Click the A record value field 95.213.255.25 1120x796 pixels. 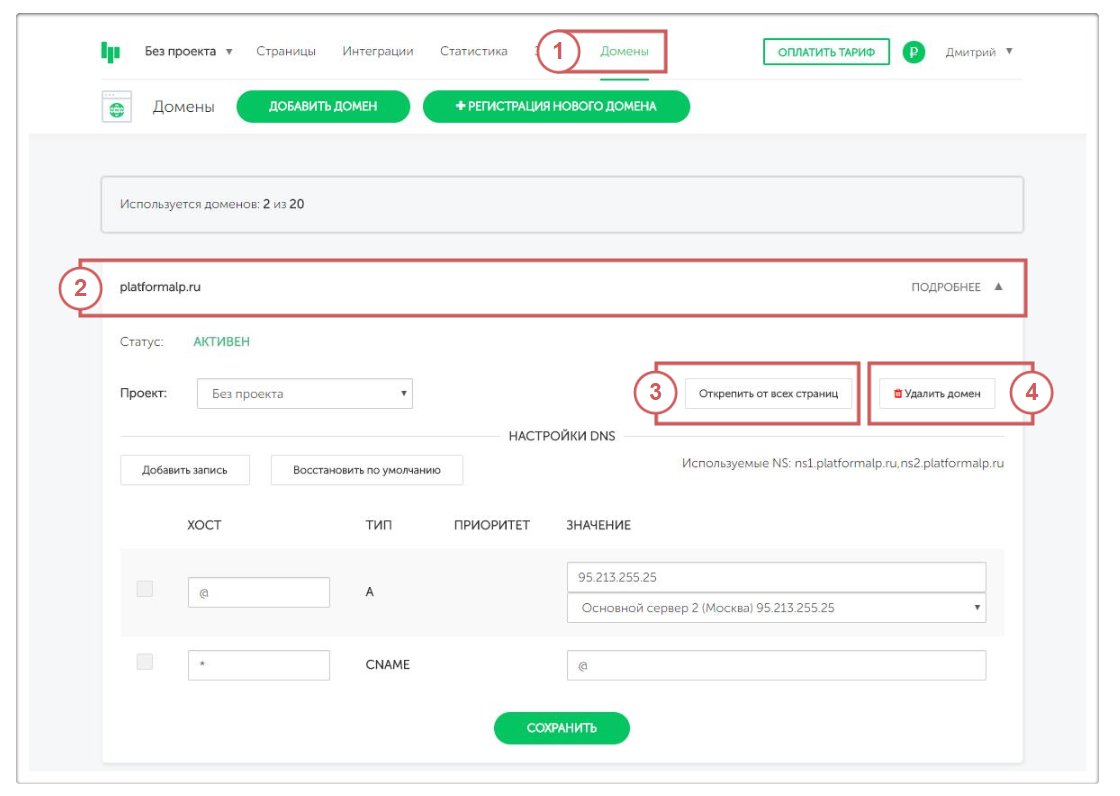click(x=776, y=578)
